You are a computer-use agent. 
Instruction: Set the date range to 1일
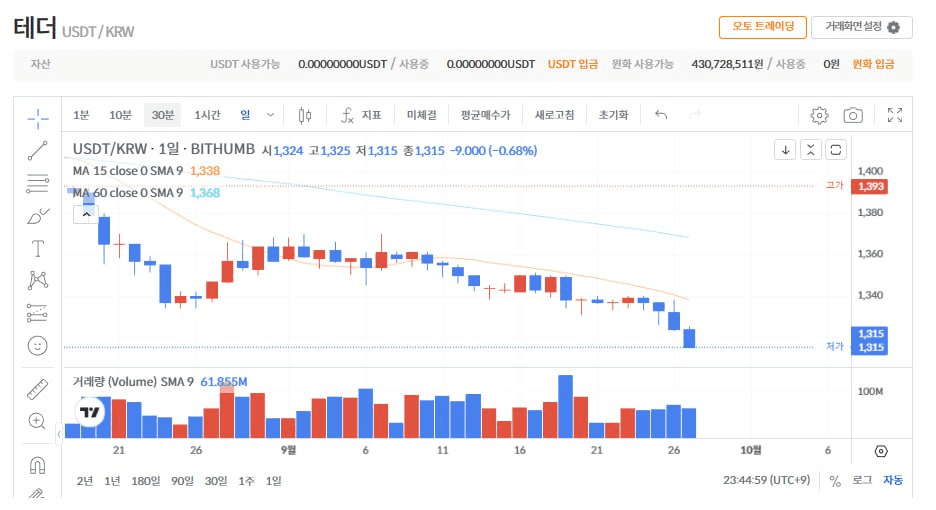273,481
